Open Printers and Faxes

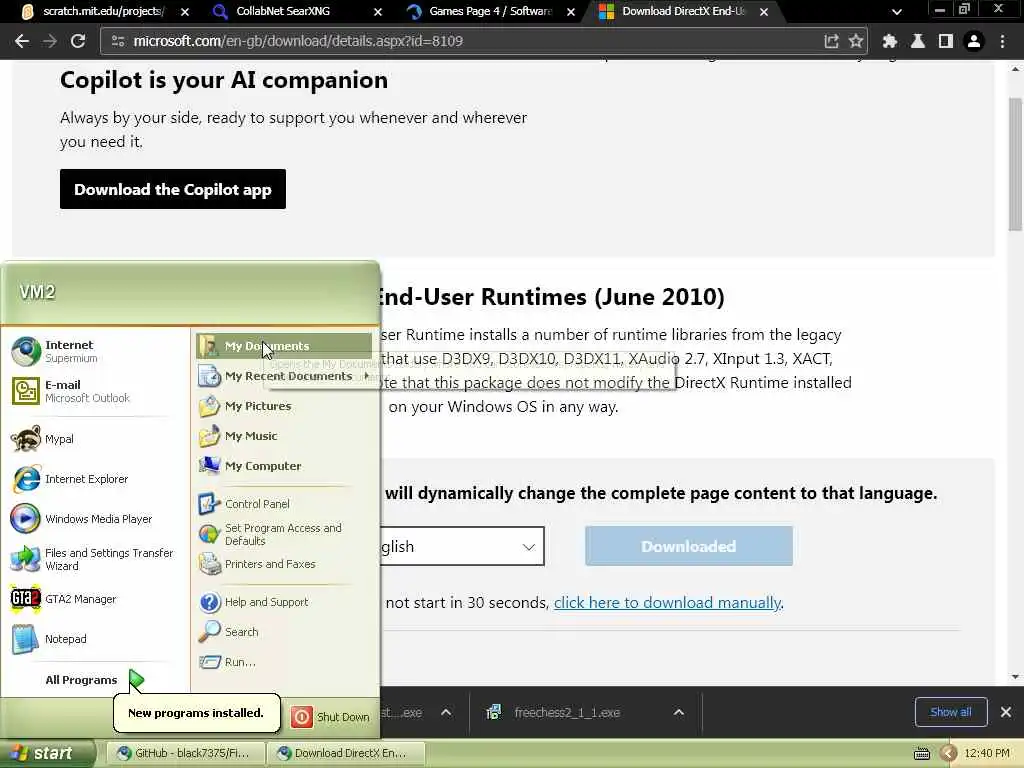(x=285, y=564)
